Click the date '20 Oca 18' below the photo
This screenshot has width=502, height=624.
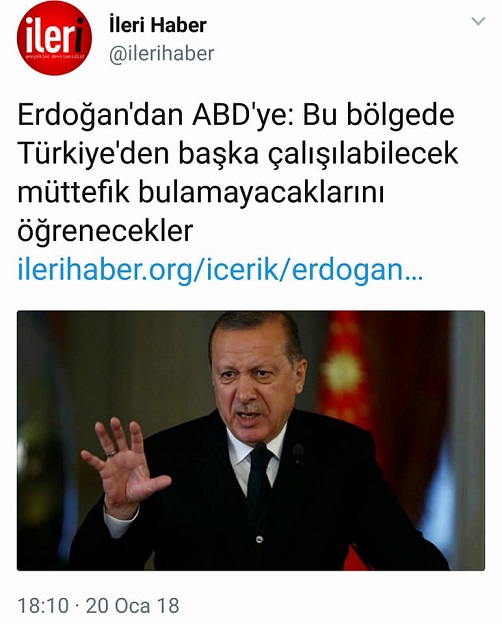click(133, 606)
